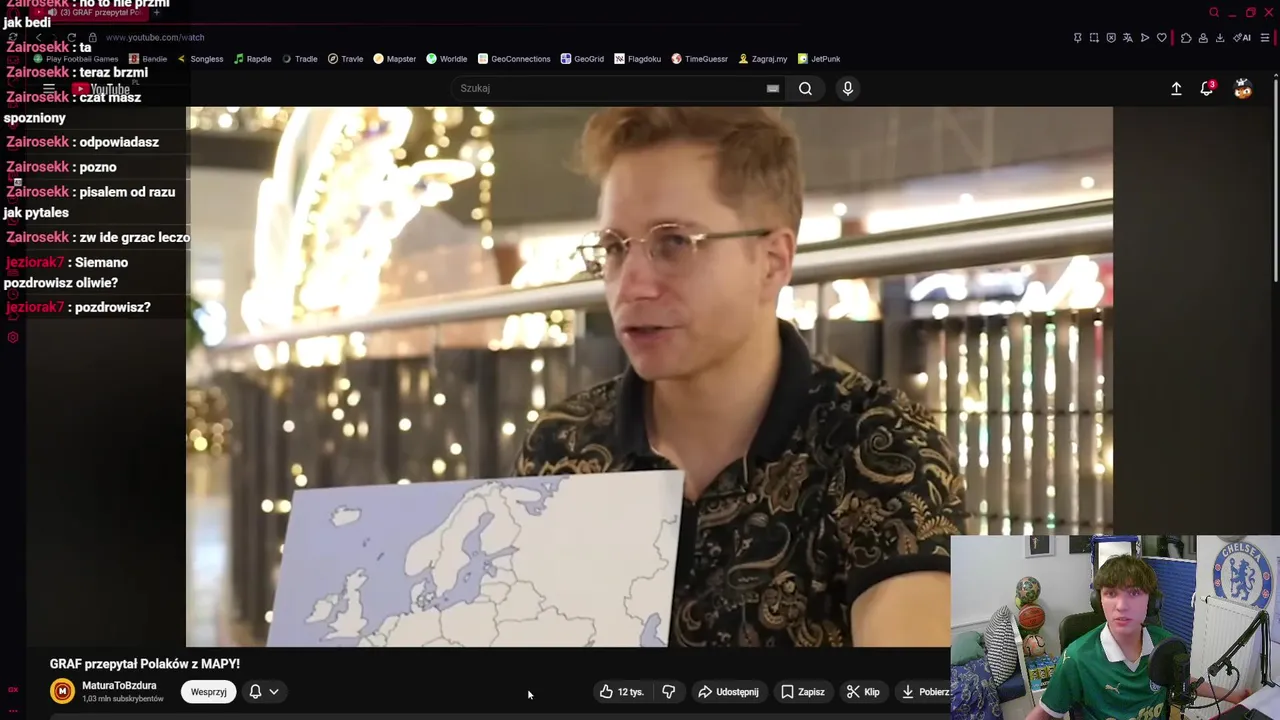Open YouTube notifications bell with badge
The image size is (1280, 720).
[x=1207, y=88]
